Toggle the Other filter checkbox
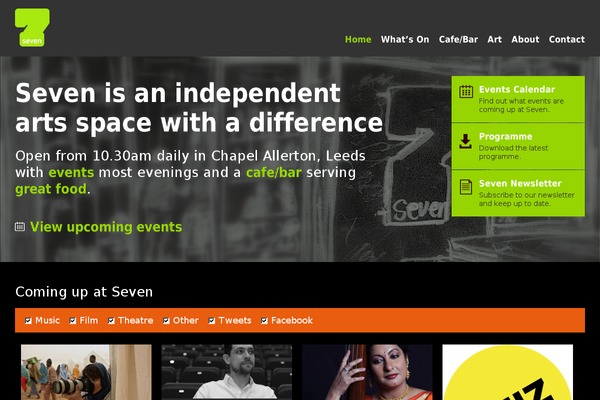Viewport: 600px width, 400px height. pos(166,320)
